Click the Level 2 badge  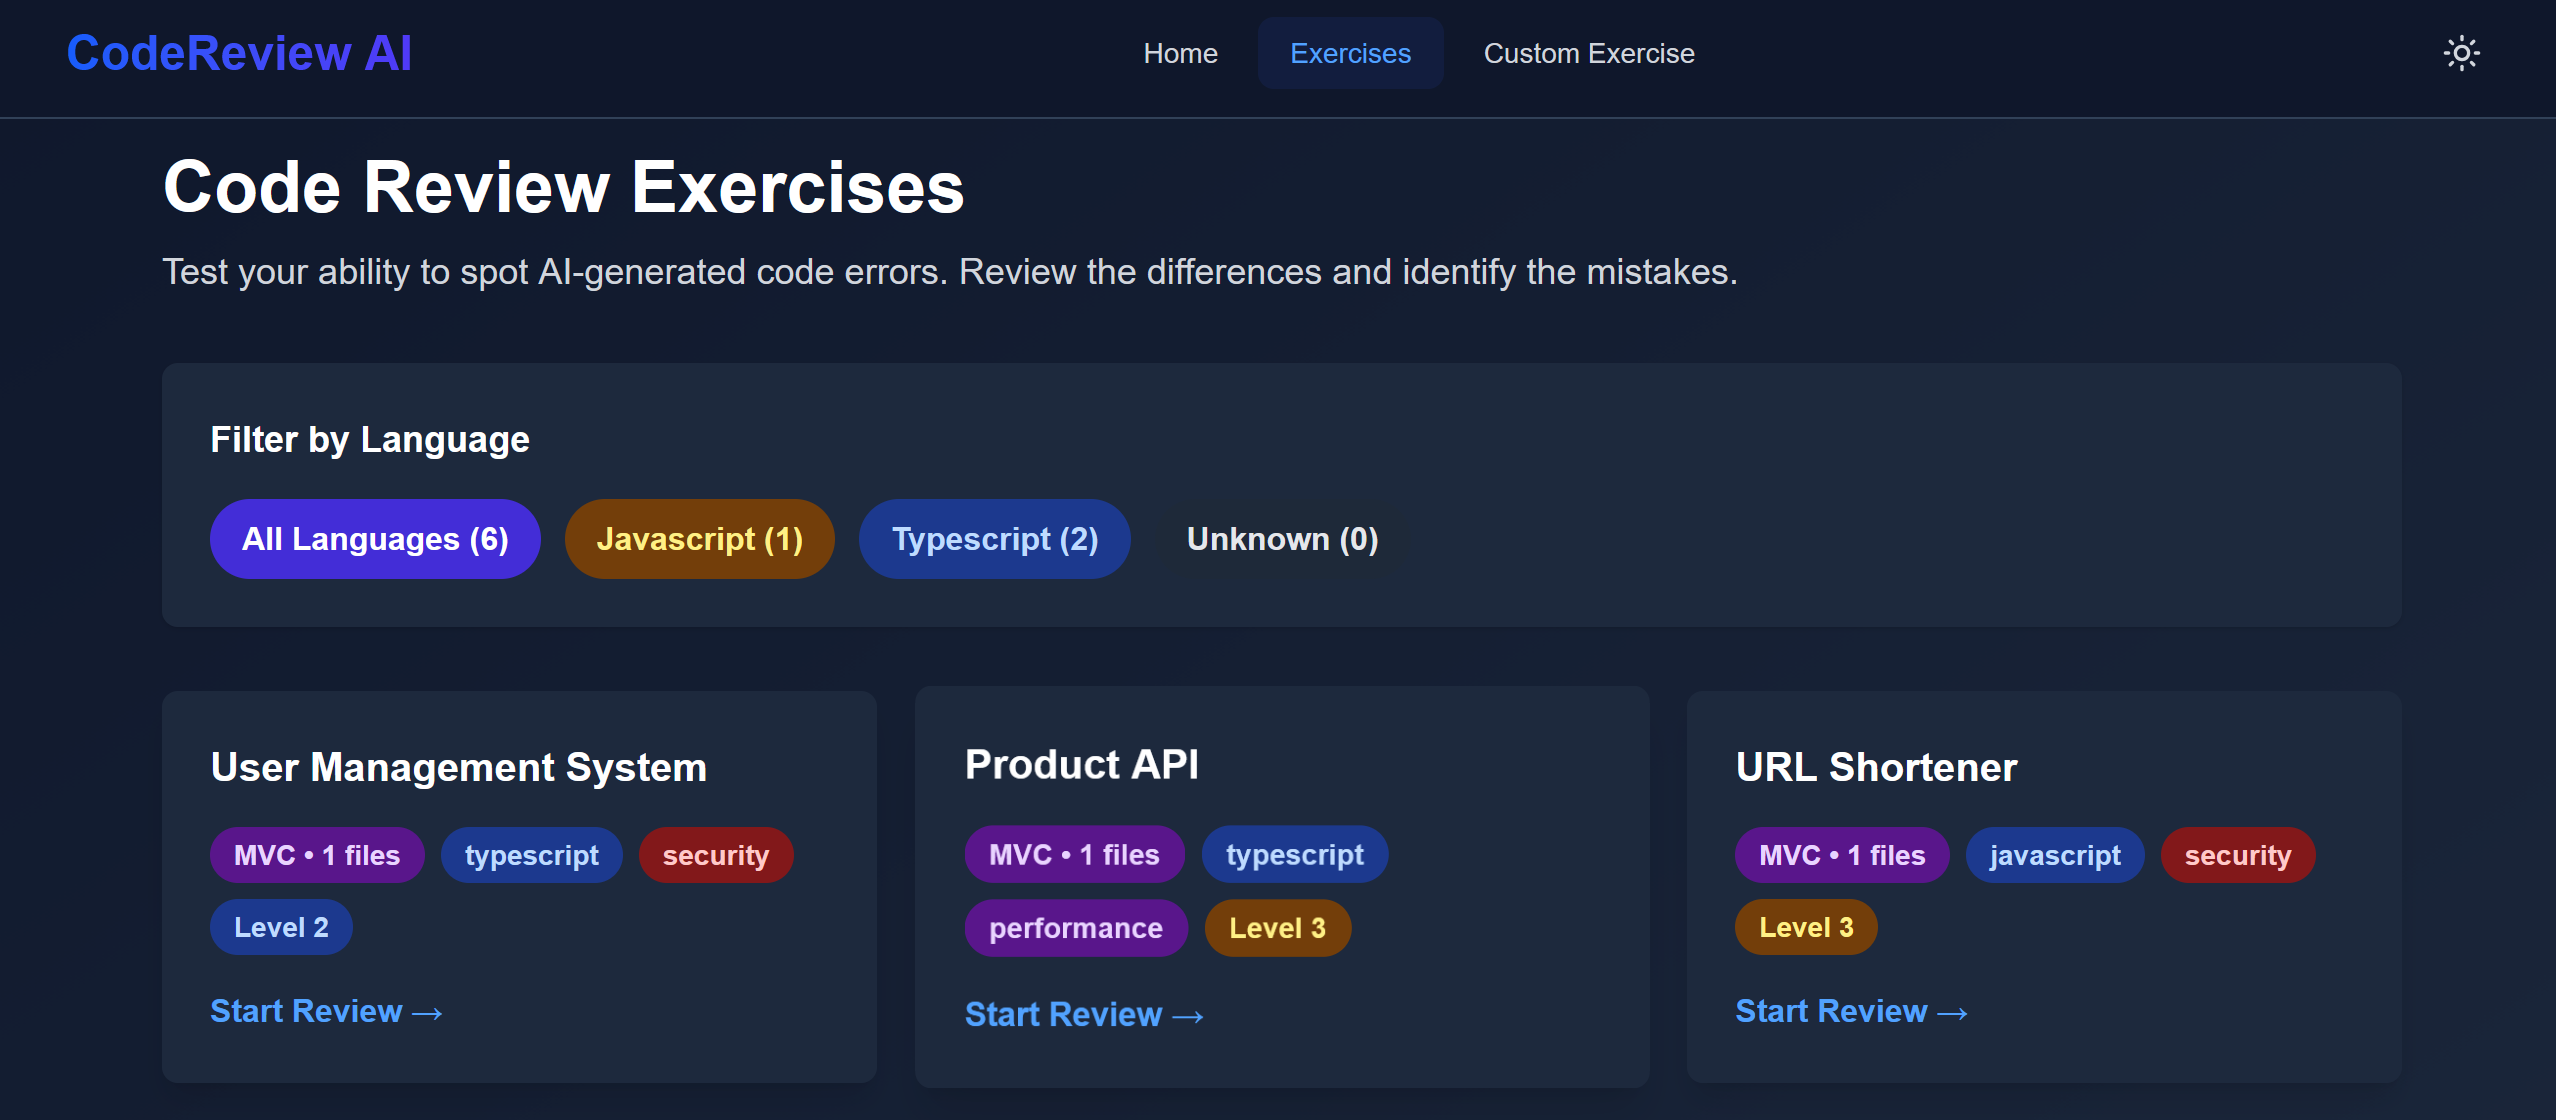pyautogui.click(x=281, y=927)
